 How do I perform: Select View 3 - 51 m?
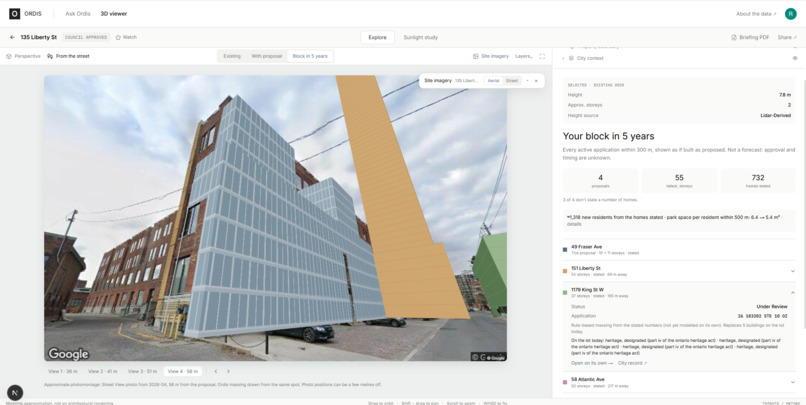[x=142, y=371]
